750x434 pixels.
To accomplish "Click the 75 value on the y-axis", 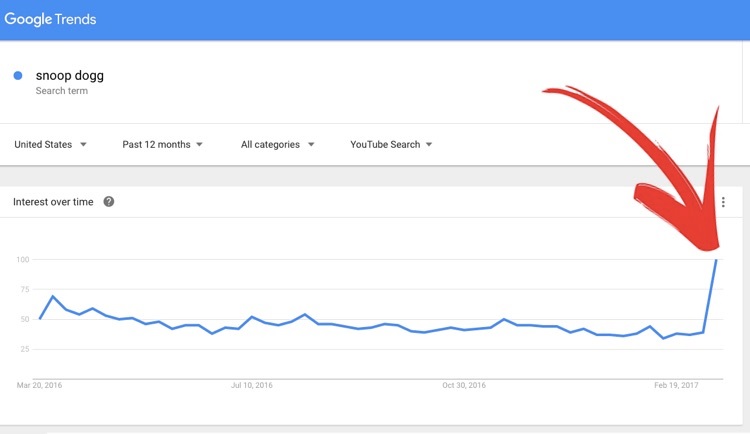I will (x=25, y=290).
